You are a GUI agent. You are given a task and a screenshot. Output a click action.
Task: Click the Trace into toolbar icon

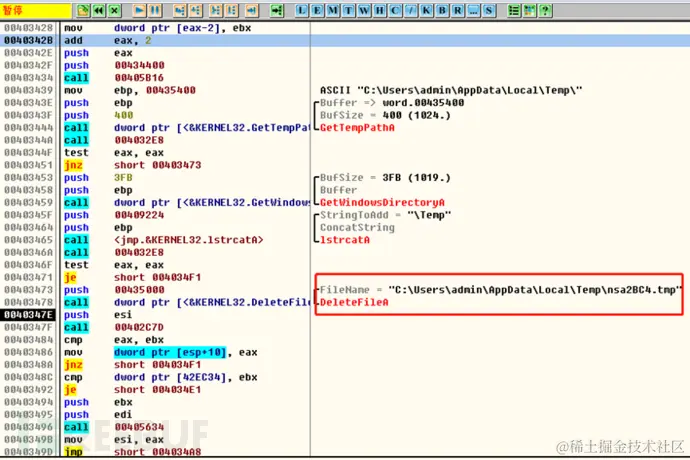click(x=216, y=10)
